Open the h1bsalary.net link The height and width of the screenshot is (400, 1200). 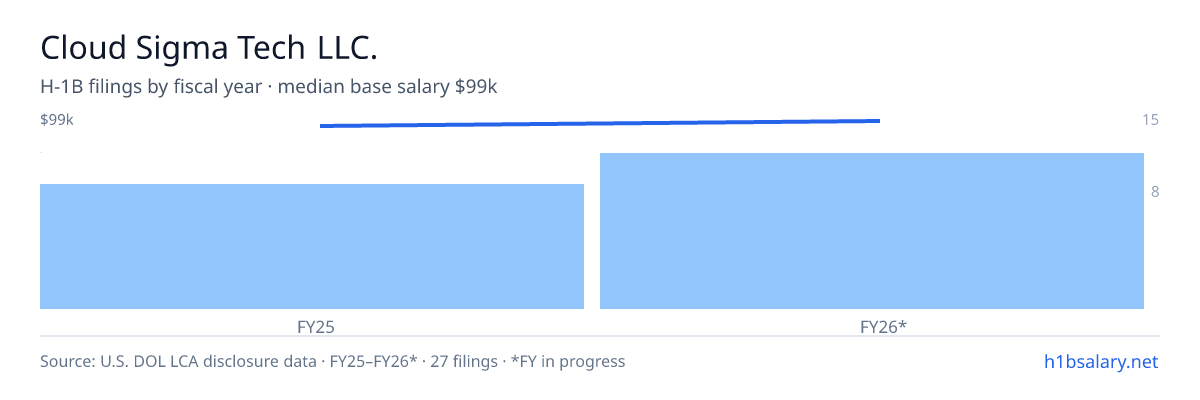pyautogui.click(x=1099, y=361)
